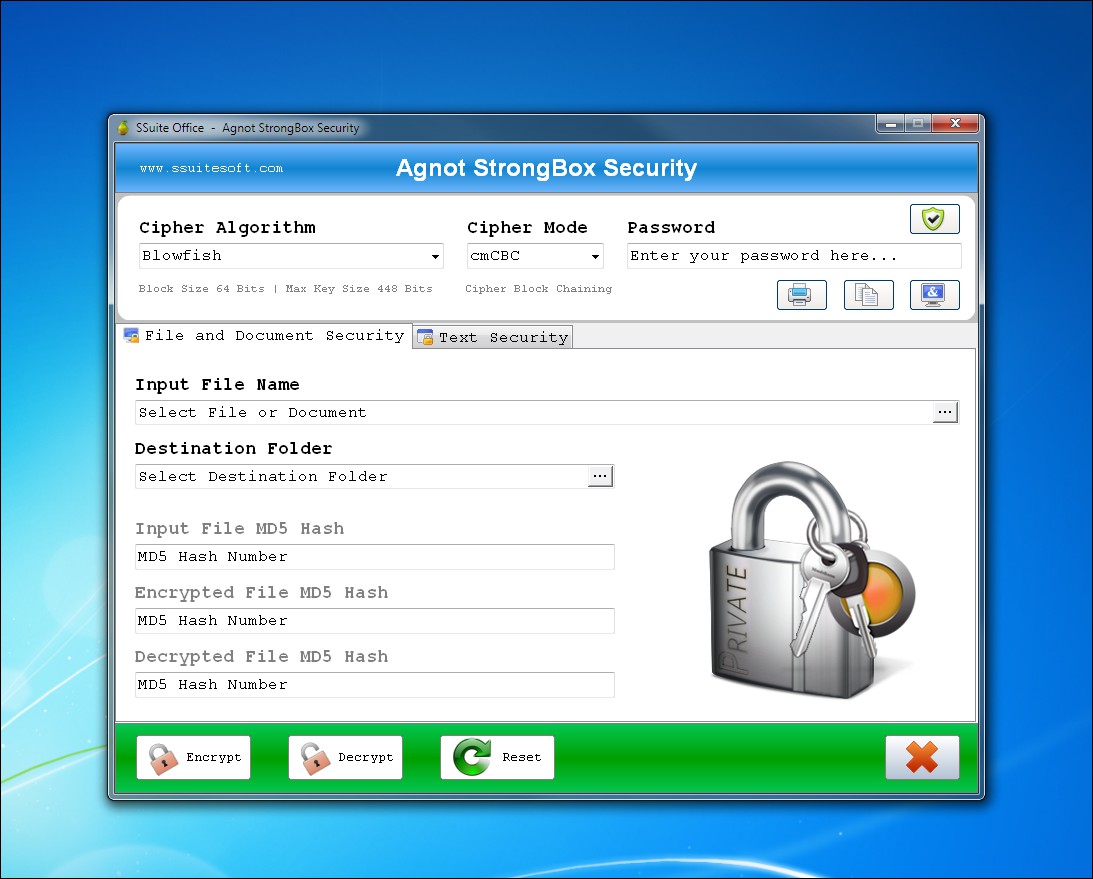Viewport: 1093px width, 879px height.
Task: Click the SSuite Office title bar app icon
Action: pyautogui.click(x=123, y=128)
